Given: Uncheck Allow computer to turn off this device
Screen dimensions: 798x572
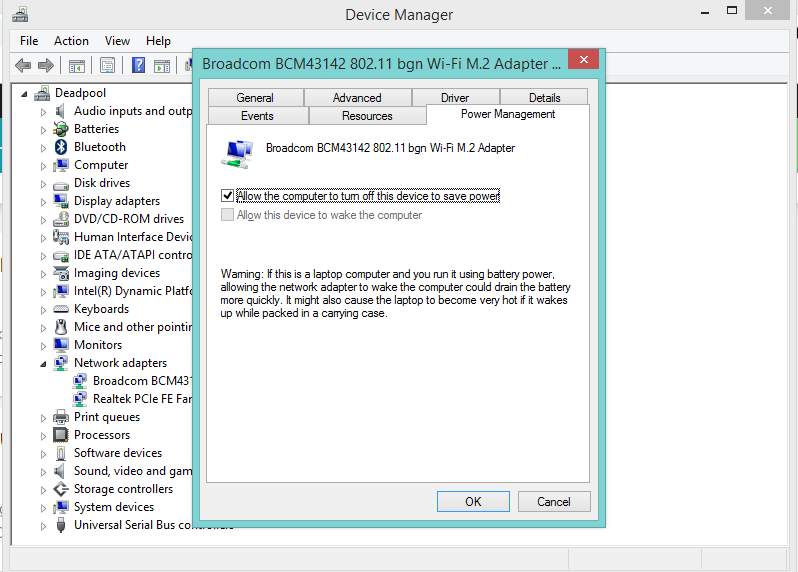Looking at the screenshot, I should tap(227, 196).
